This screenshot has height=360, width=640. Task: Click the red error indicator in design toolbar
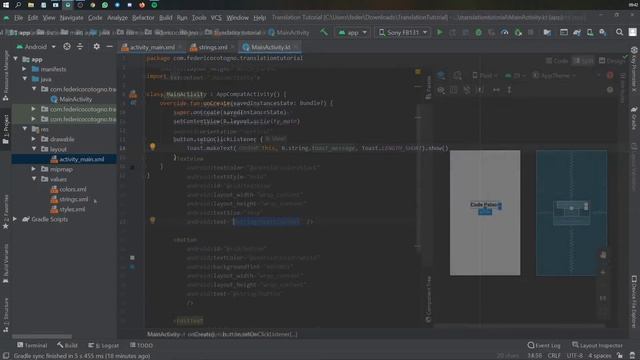(610, 76)
